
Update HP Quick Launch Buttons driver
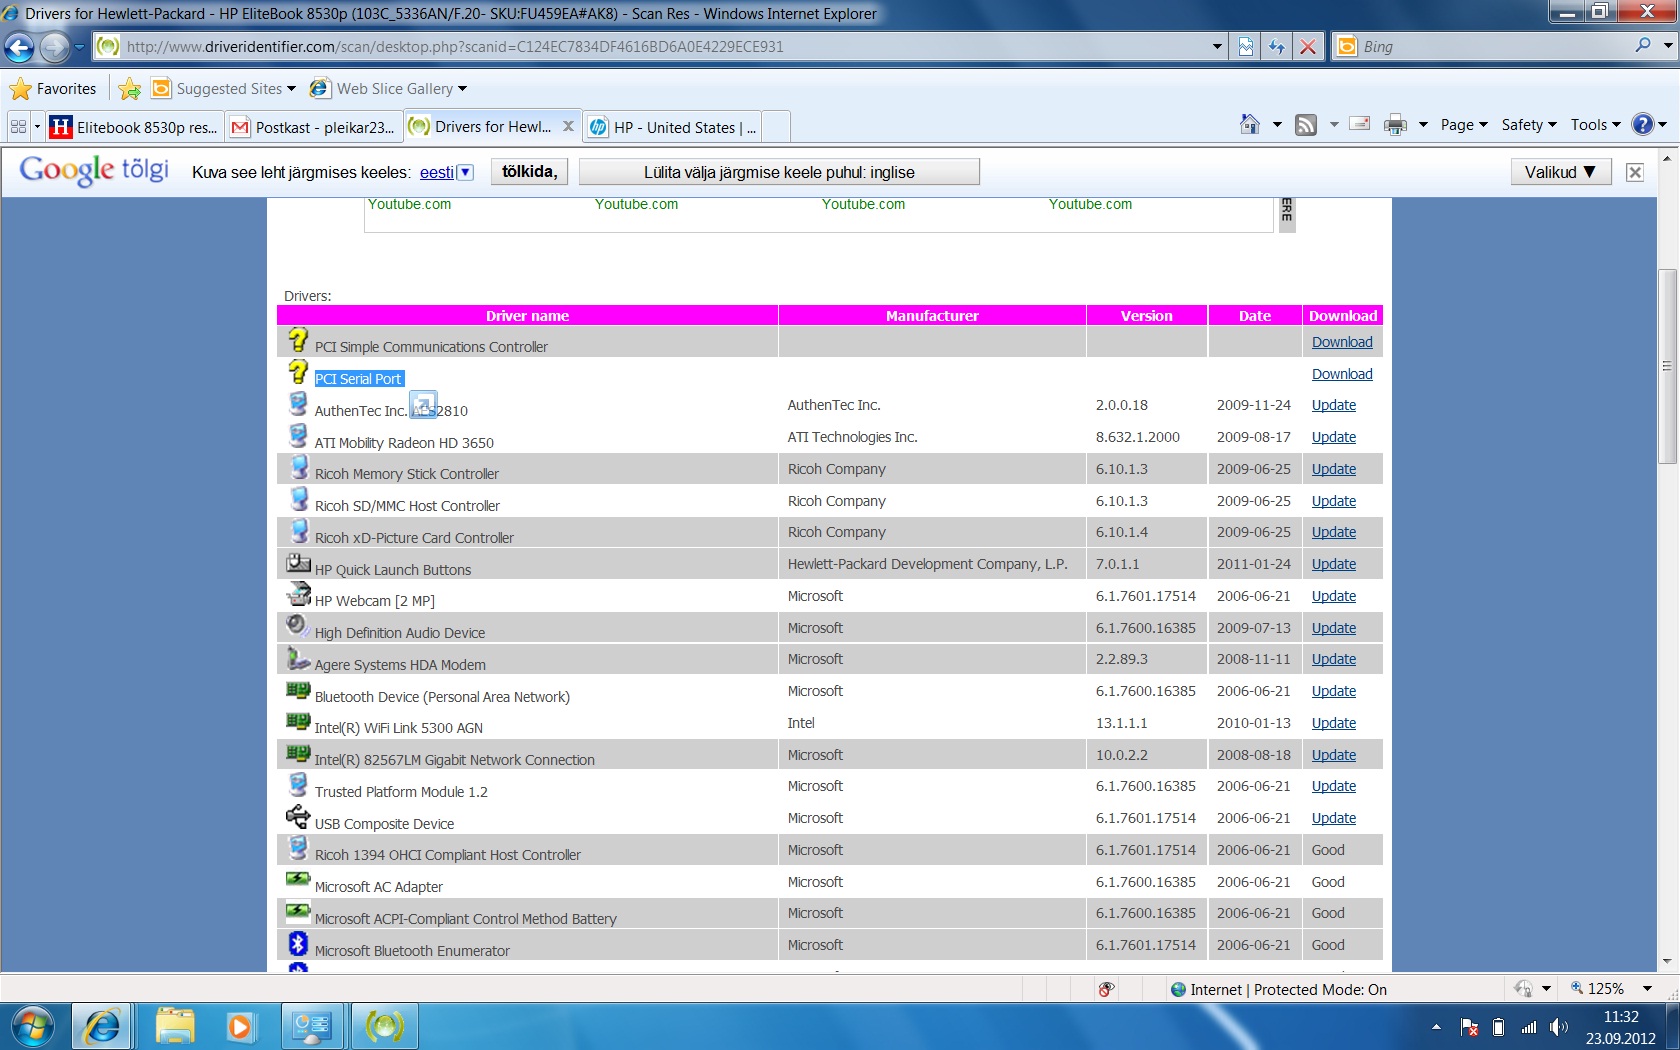click(x=1334, y=564)
